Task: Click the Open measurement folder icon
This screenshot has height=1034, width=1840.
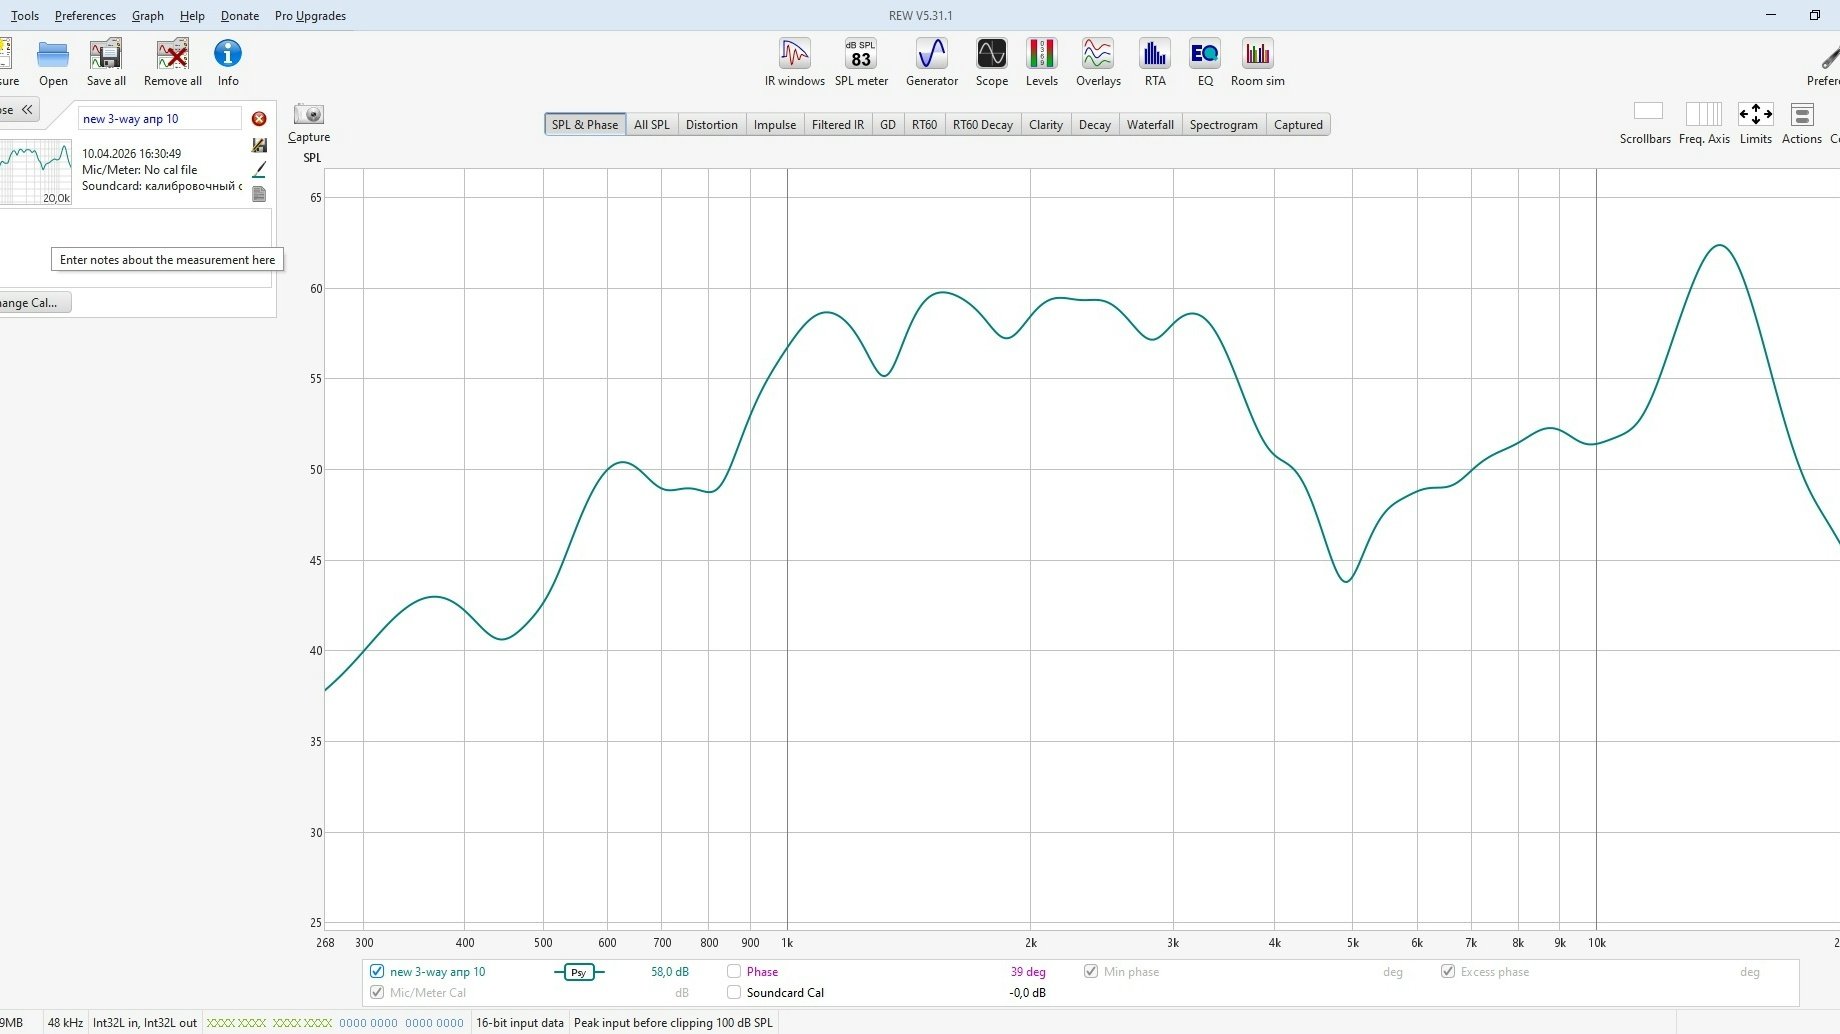Action: [53, 62]
